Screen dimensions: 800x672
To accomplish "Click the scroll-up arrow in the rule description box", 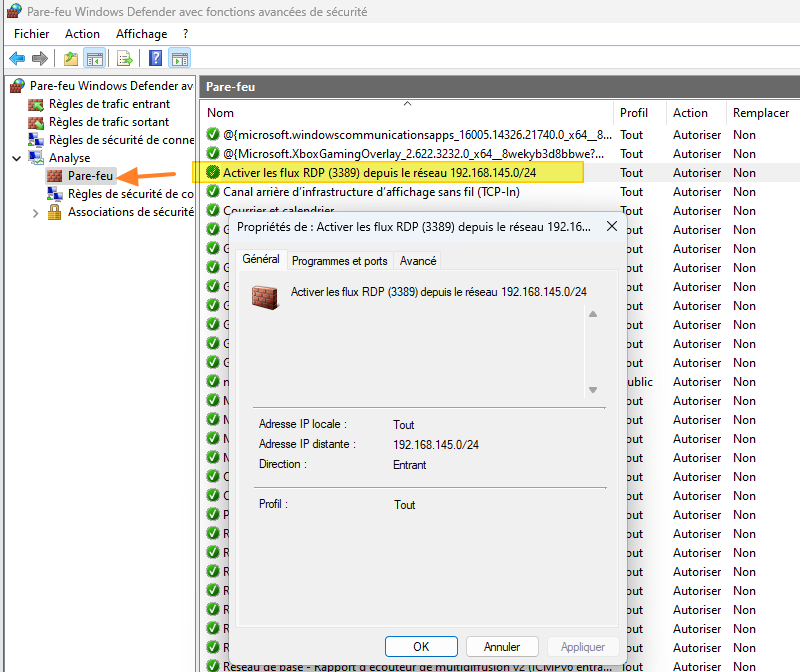I will tap(592, 313).
